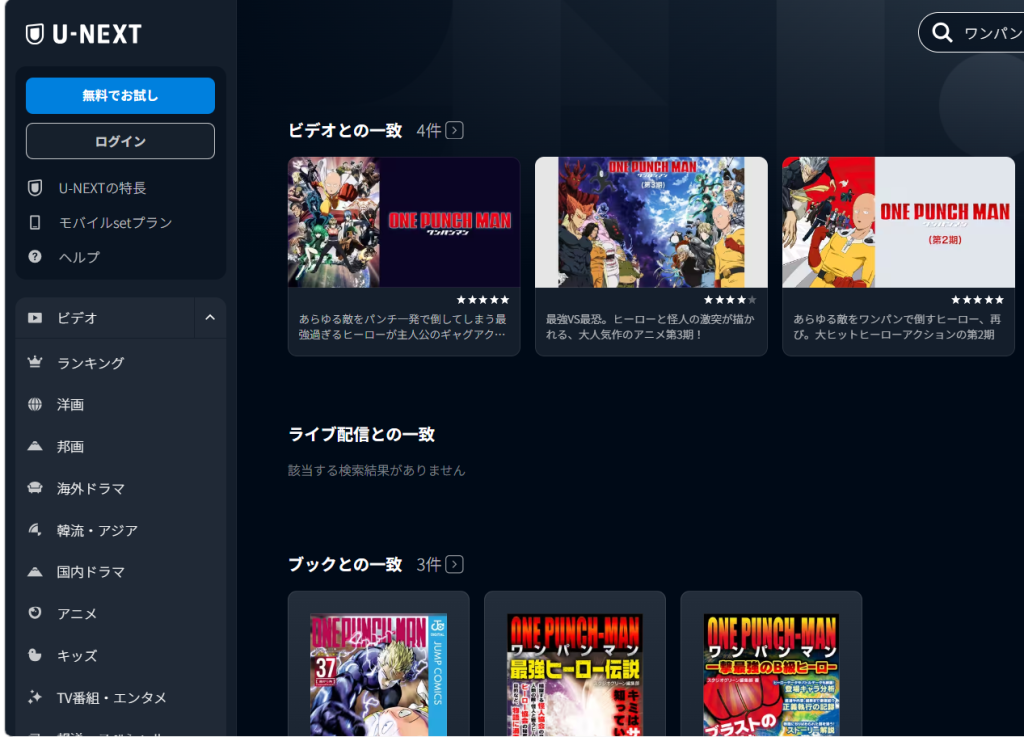Click the shield icon beside U-NEXTの特長
1024x737 pixels.
(x=35, y=188)
